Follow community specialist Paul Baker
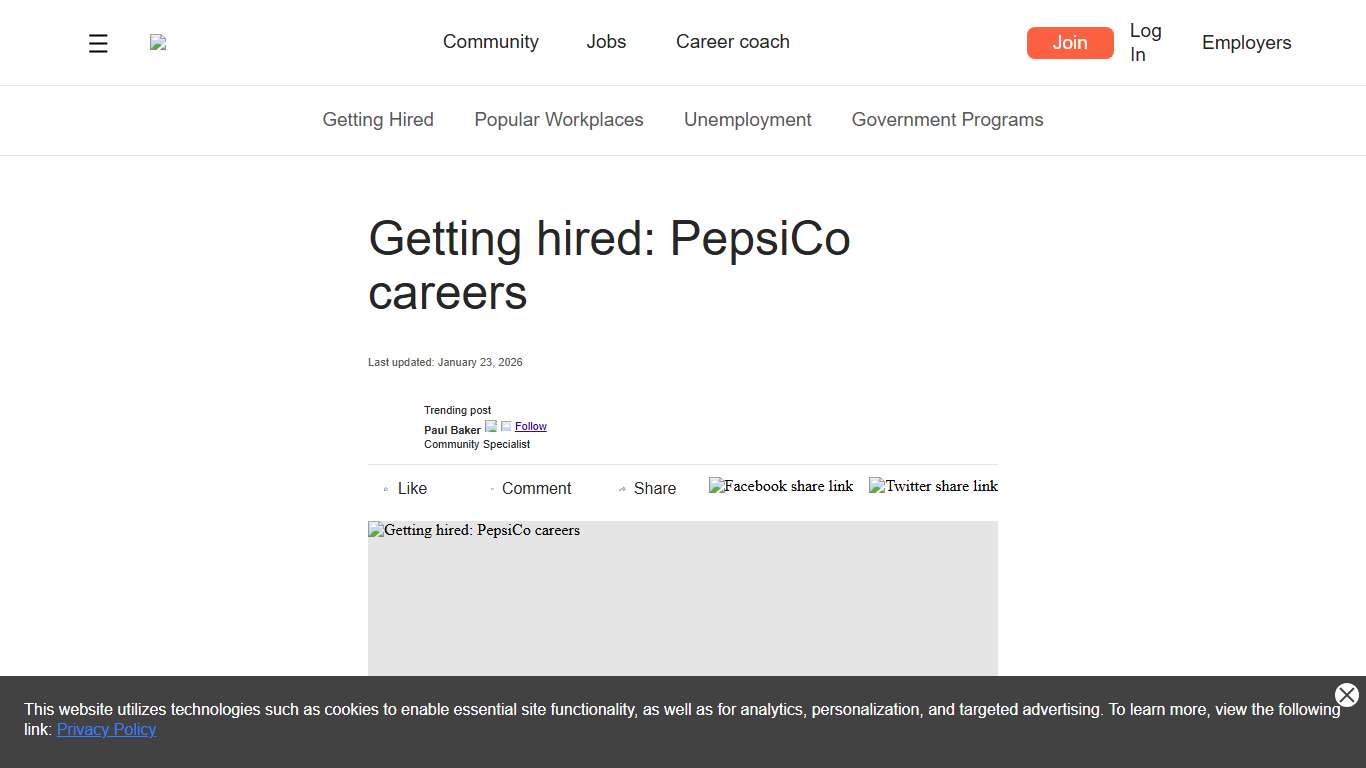 coord(530,426)
